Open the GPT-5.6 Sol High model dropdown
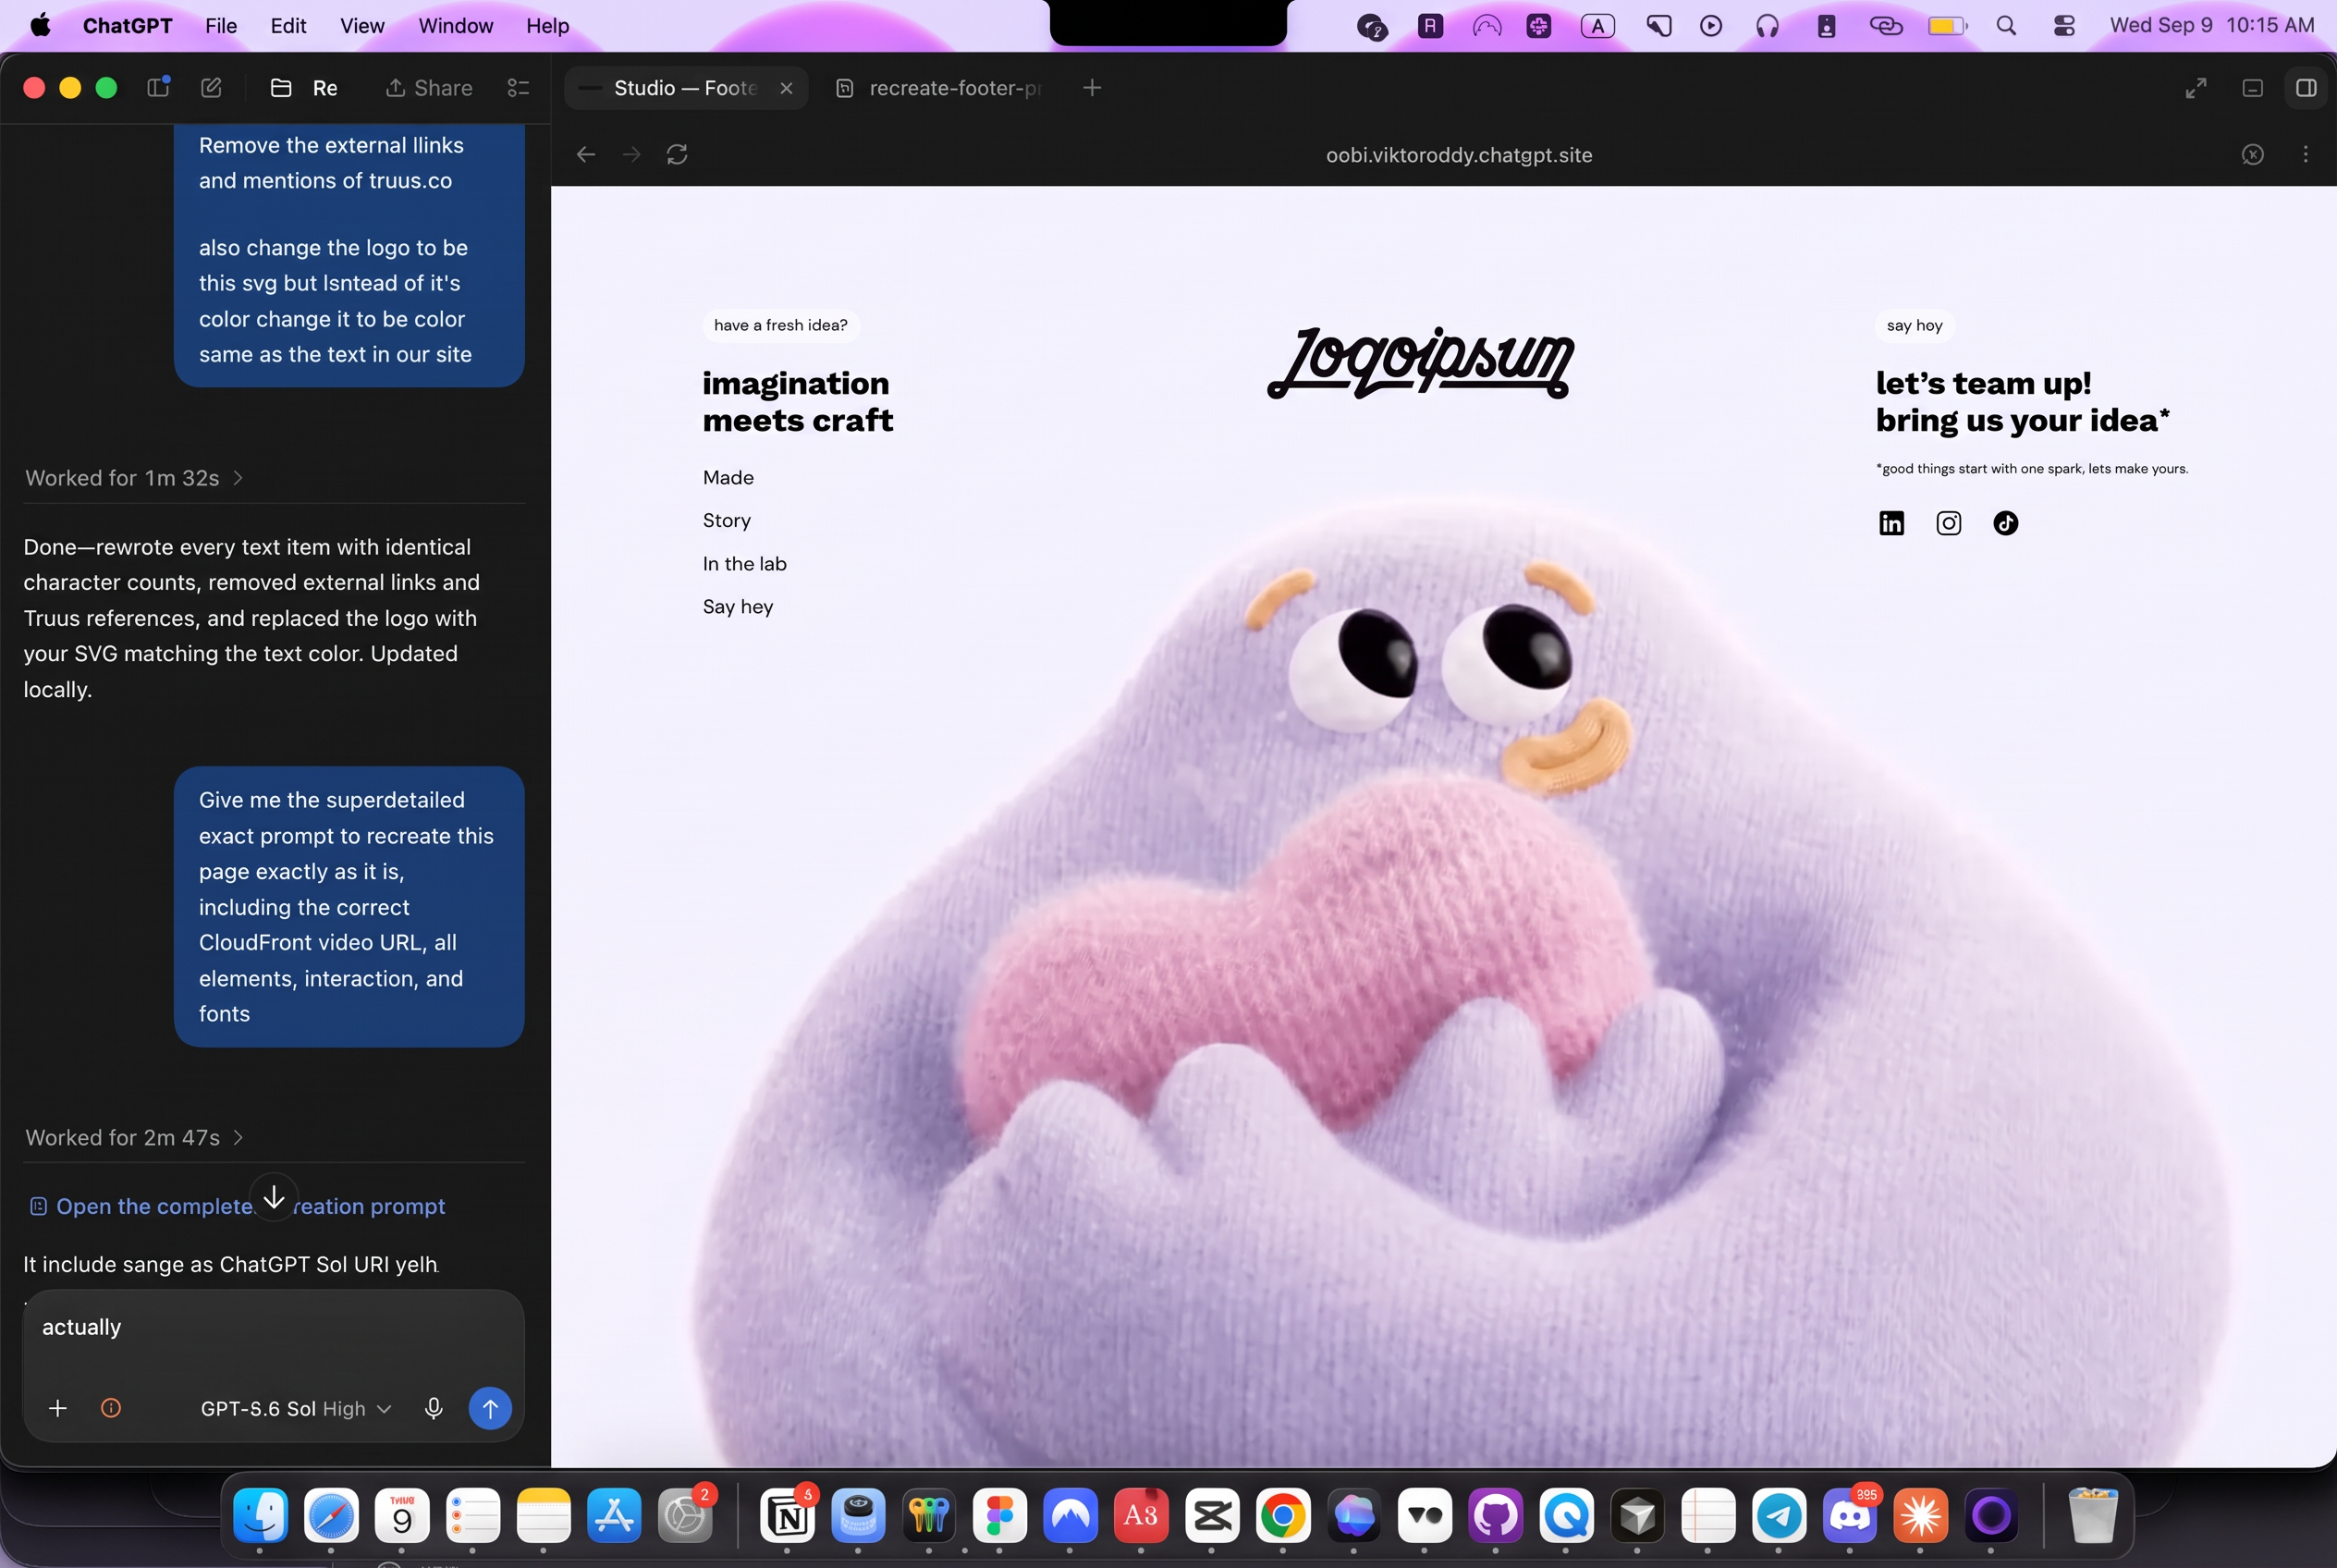 point(295,1408)
